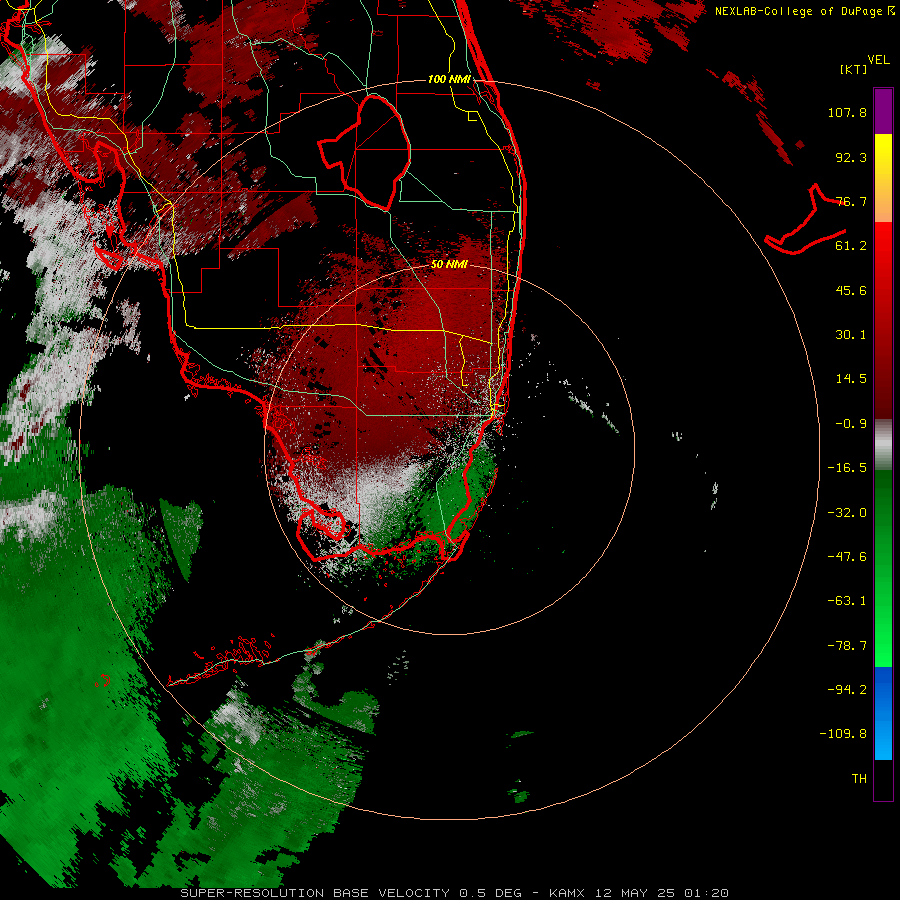Pick the black TH segment of color bar

(x=883, y=779)
